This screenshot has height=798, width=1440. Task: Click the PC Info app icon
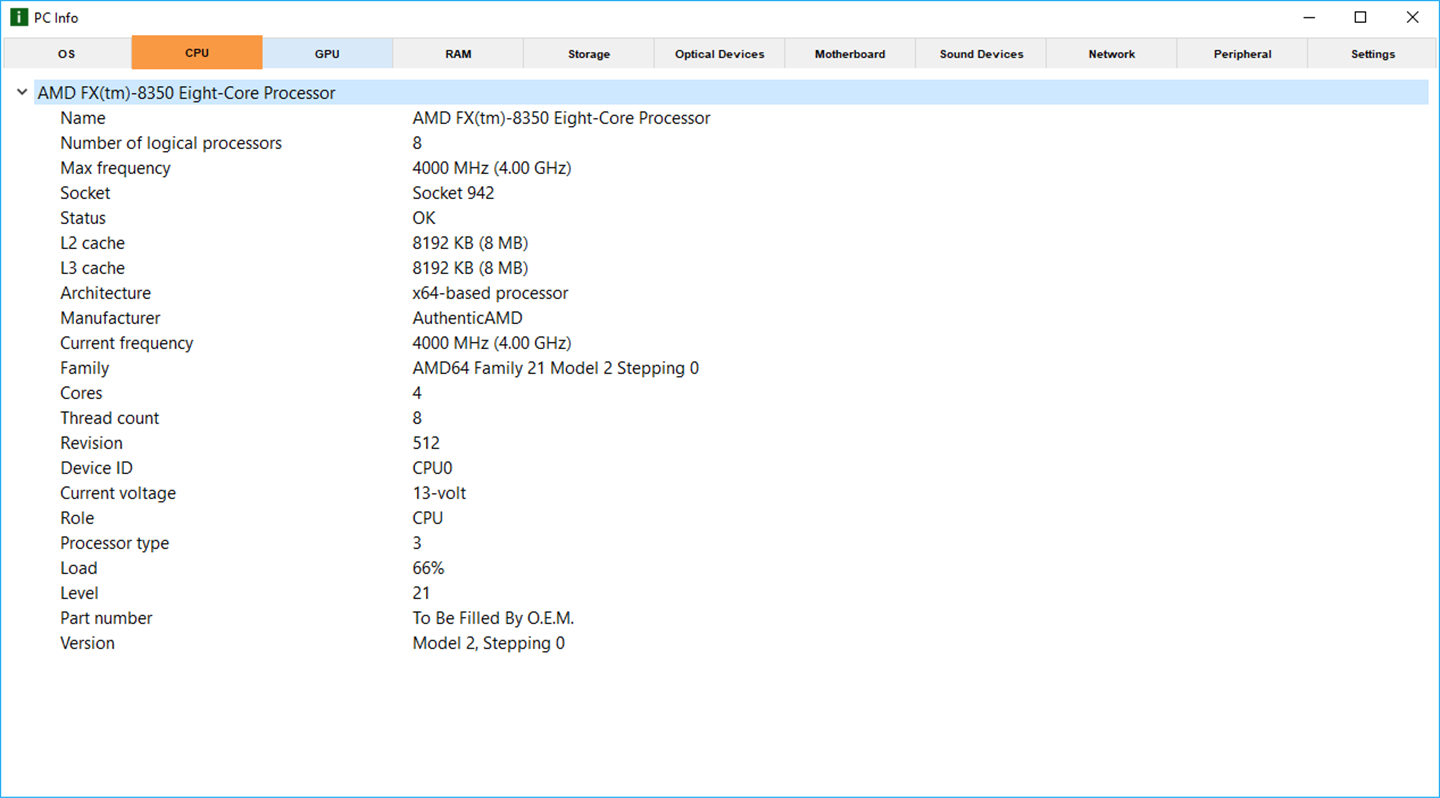(18, 17)
